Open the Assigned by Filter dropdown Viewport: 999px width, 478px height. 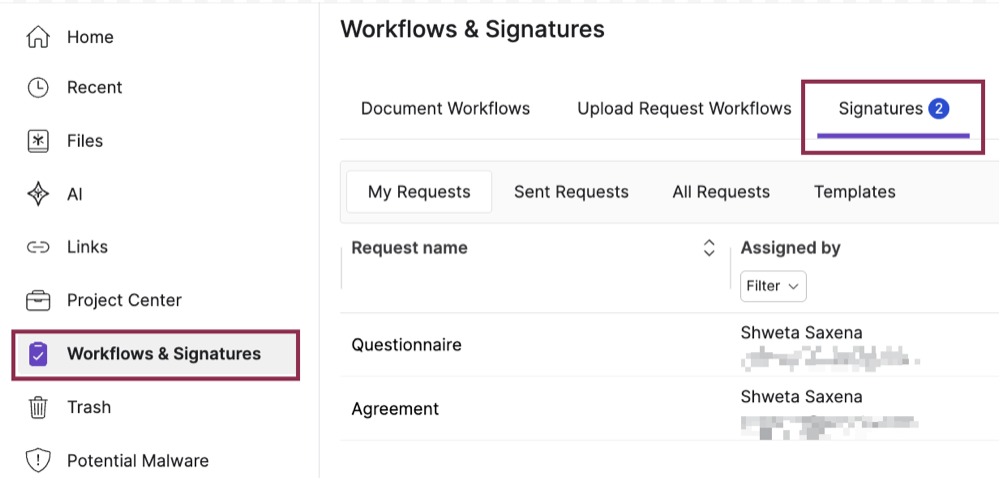coord(773,286)
